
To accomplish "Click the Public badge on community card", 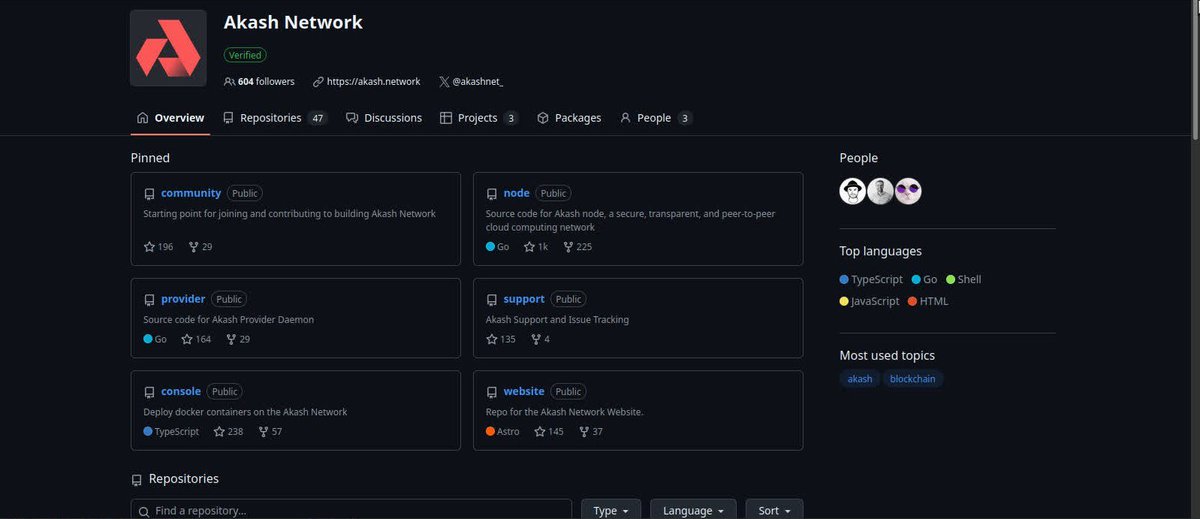I will 245,193.
